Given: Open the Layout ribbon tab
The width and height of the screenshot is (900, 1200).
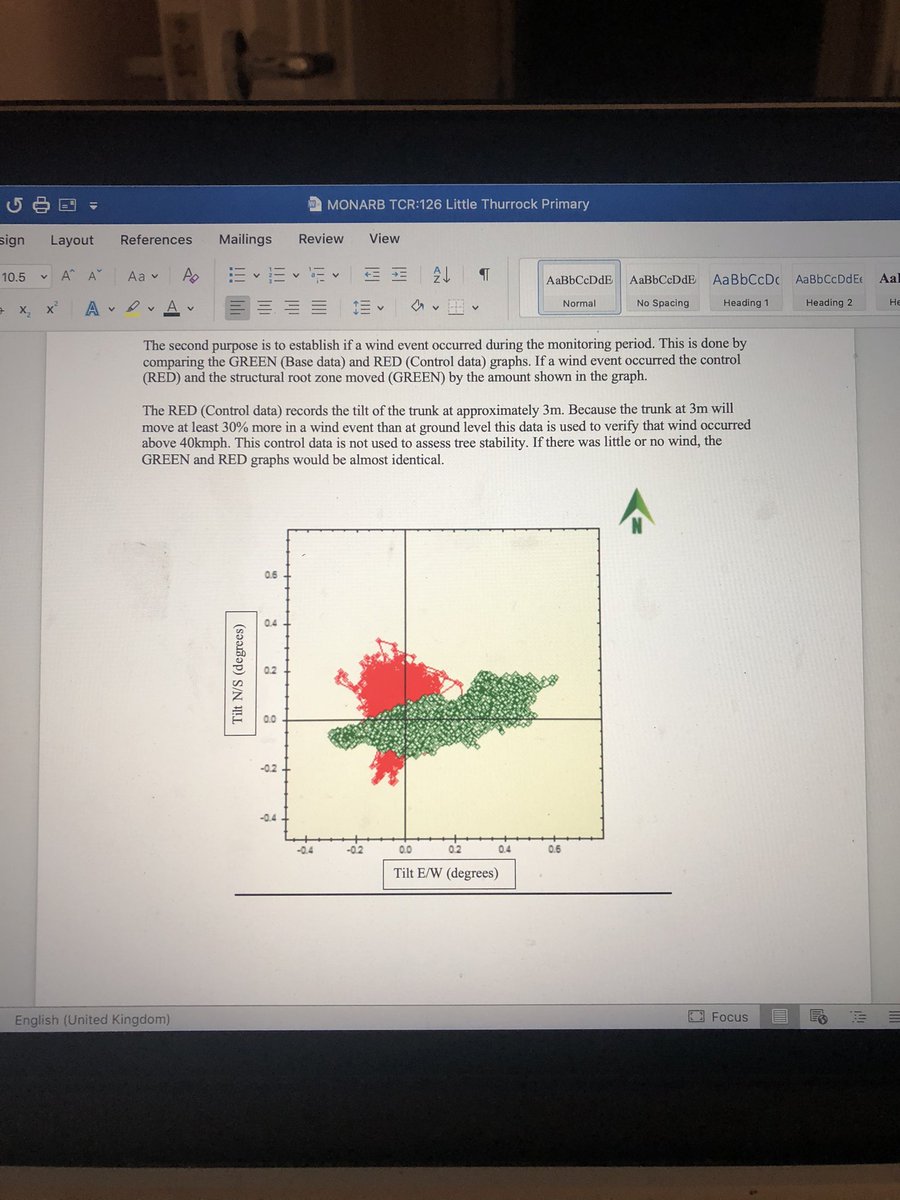Looking at the screenshot, I should (x=72, y=240).
